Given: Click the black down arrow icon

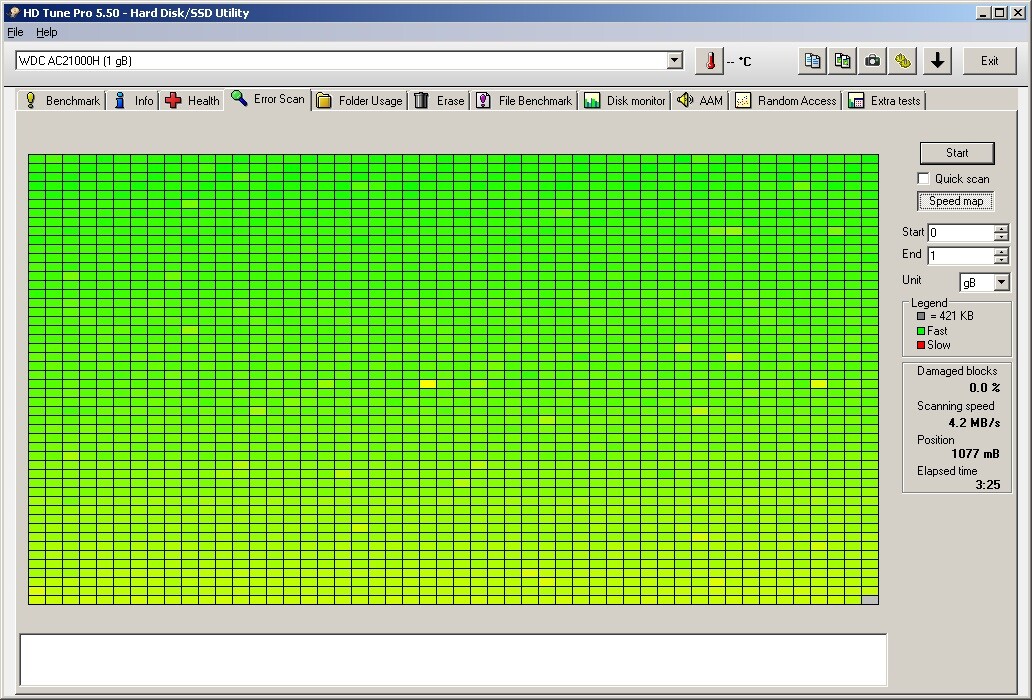Looking at the screenshot, I should click(x=937, y=61).
